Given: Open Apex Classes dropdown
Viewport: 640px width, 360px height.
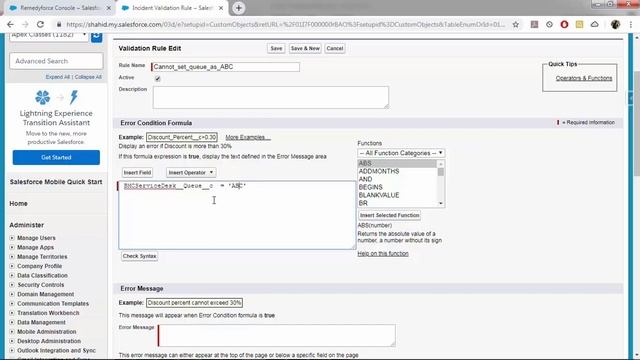Looking at the screenshot, I should (x=49, y=35).
